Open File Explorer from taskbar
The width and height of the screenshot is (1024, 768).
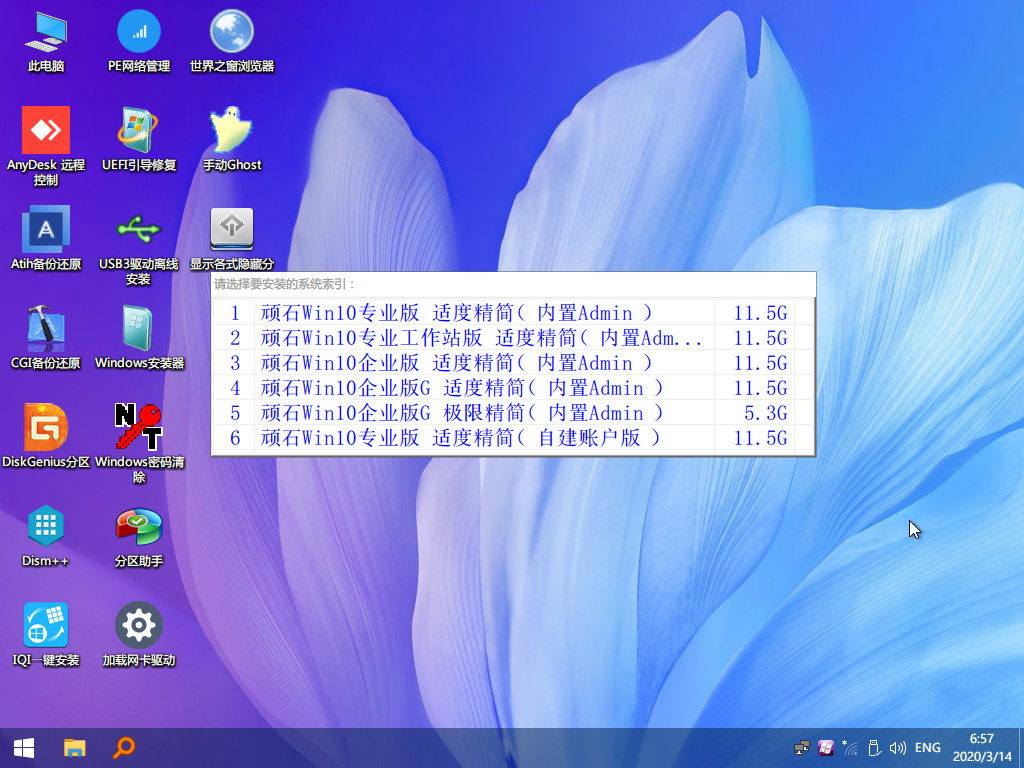click(75, 747)
